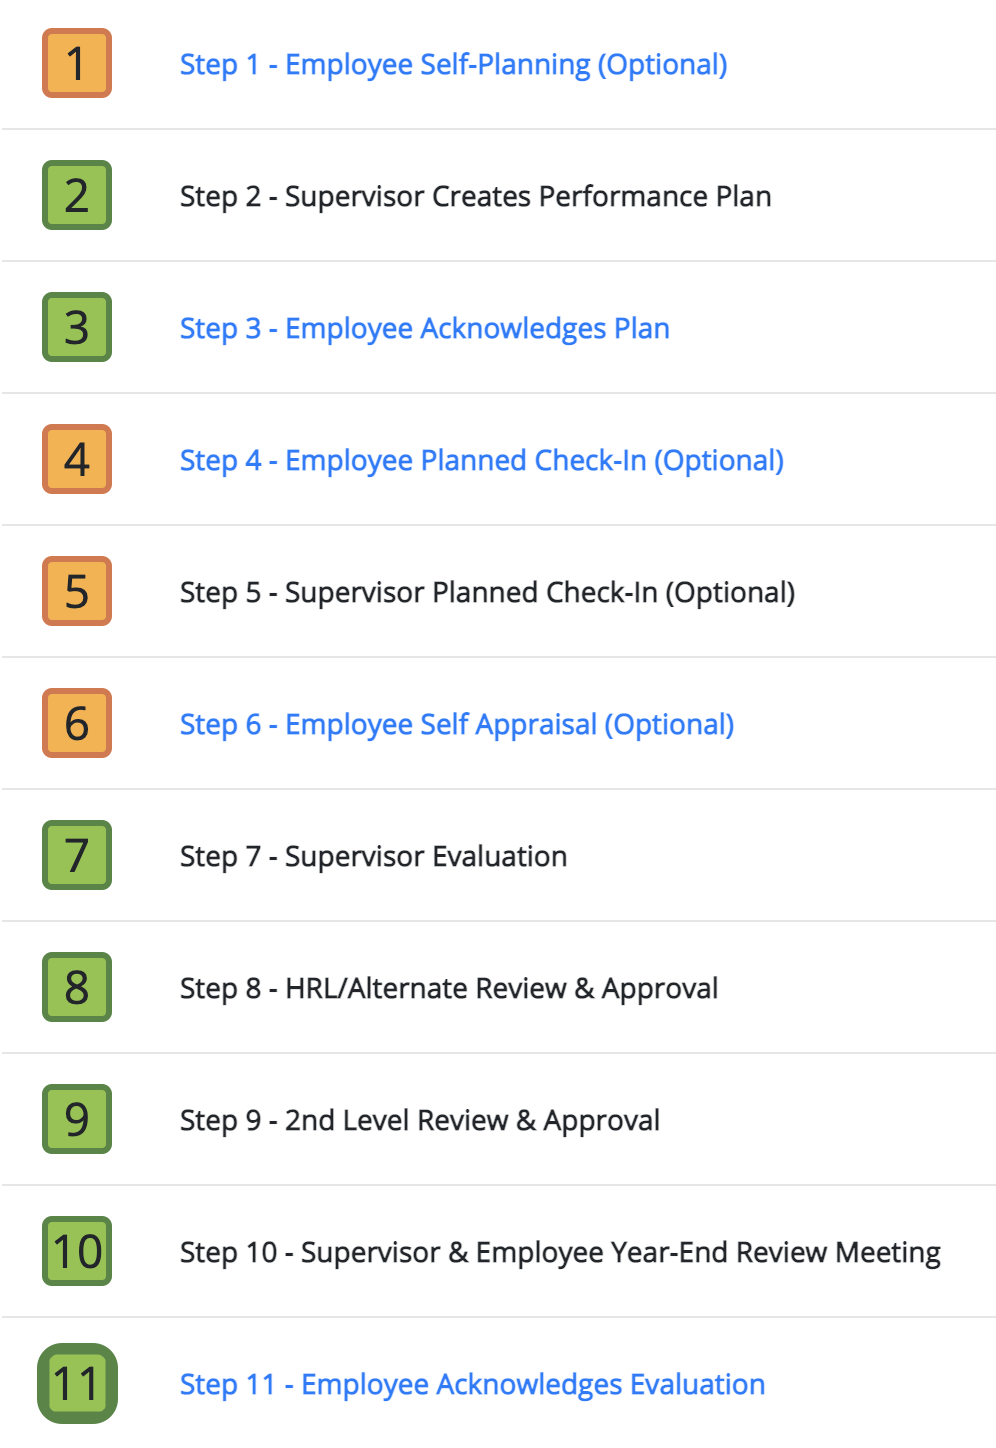Click the highlighted number 11 step icon
Viewport: 996px width, 1448px height.
[x=77, y=1383]
